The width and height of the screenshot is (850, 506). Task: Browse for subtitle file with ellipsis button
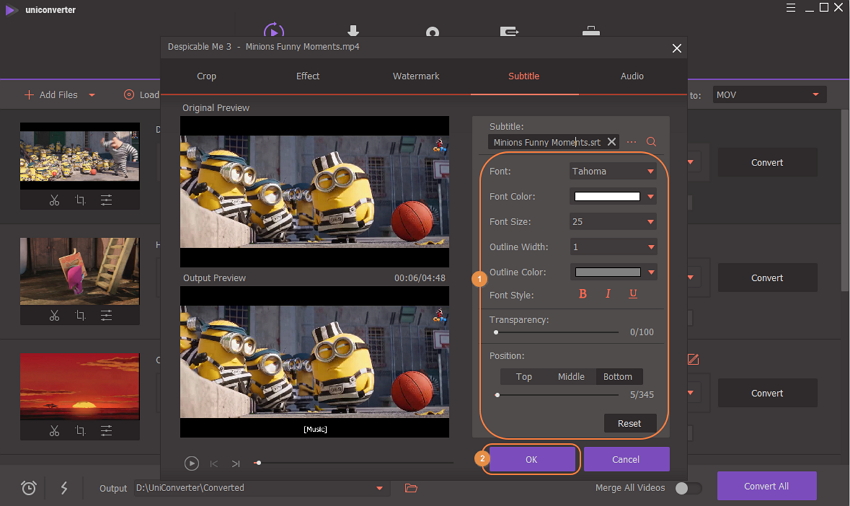pyautogui.click(x=632, y=142)
